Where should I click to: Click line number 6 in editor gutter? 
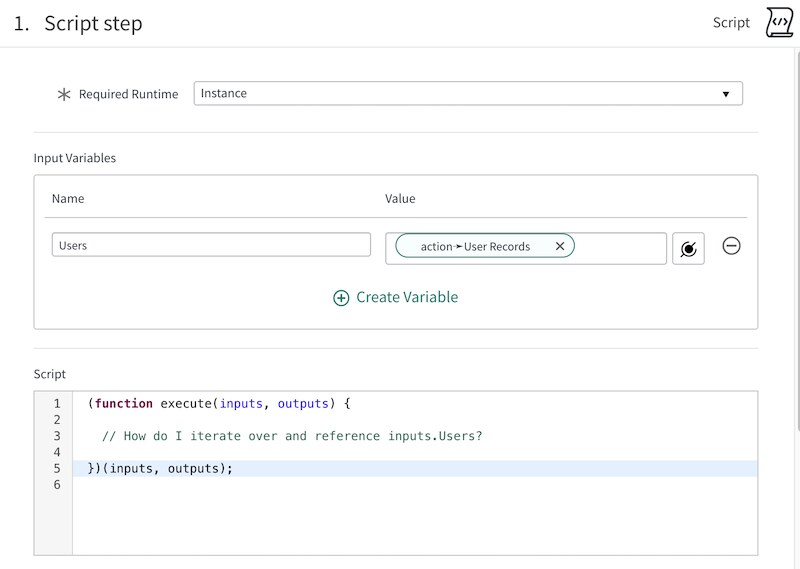pyautogui.click(x=57, y=484)
